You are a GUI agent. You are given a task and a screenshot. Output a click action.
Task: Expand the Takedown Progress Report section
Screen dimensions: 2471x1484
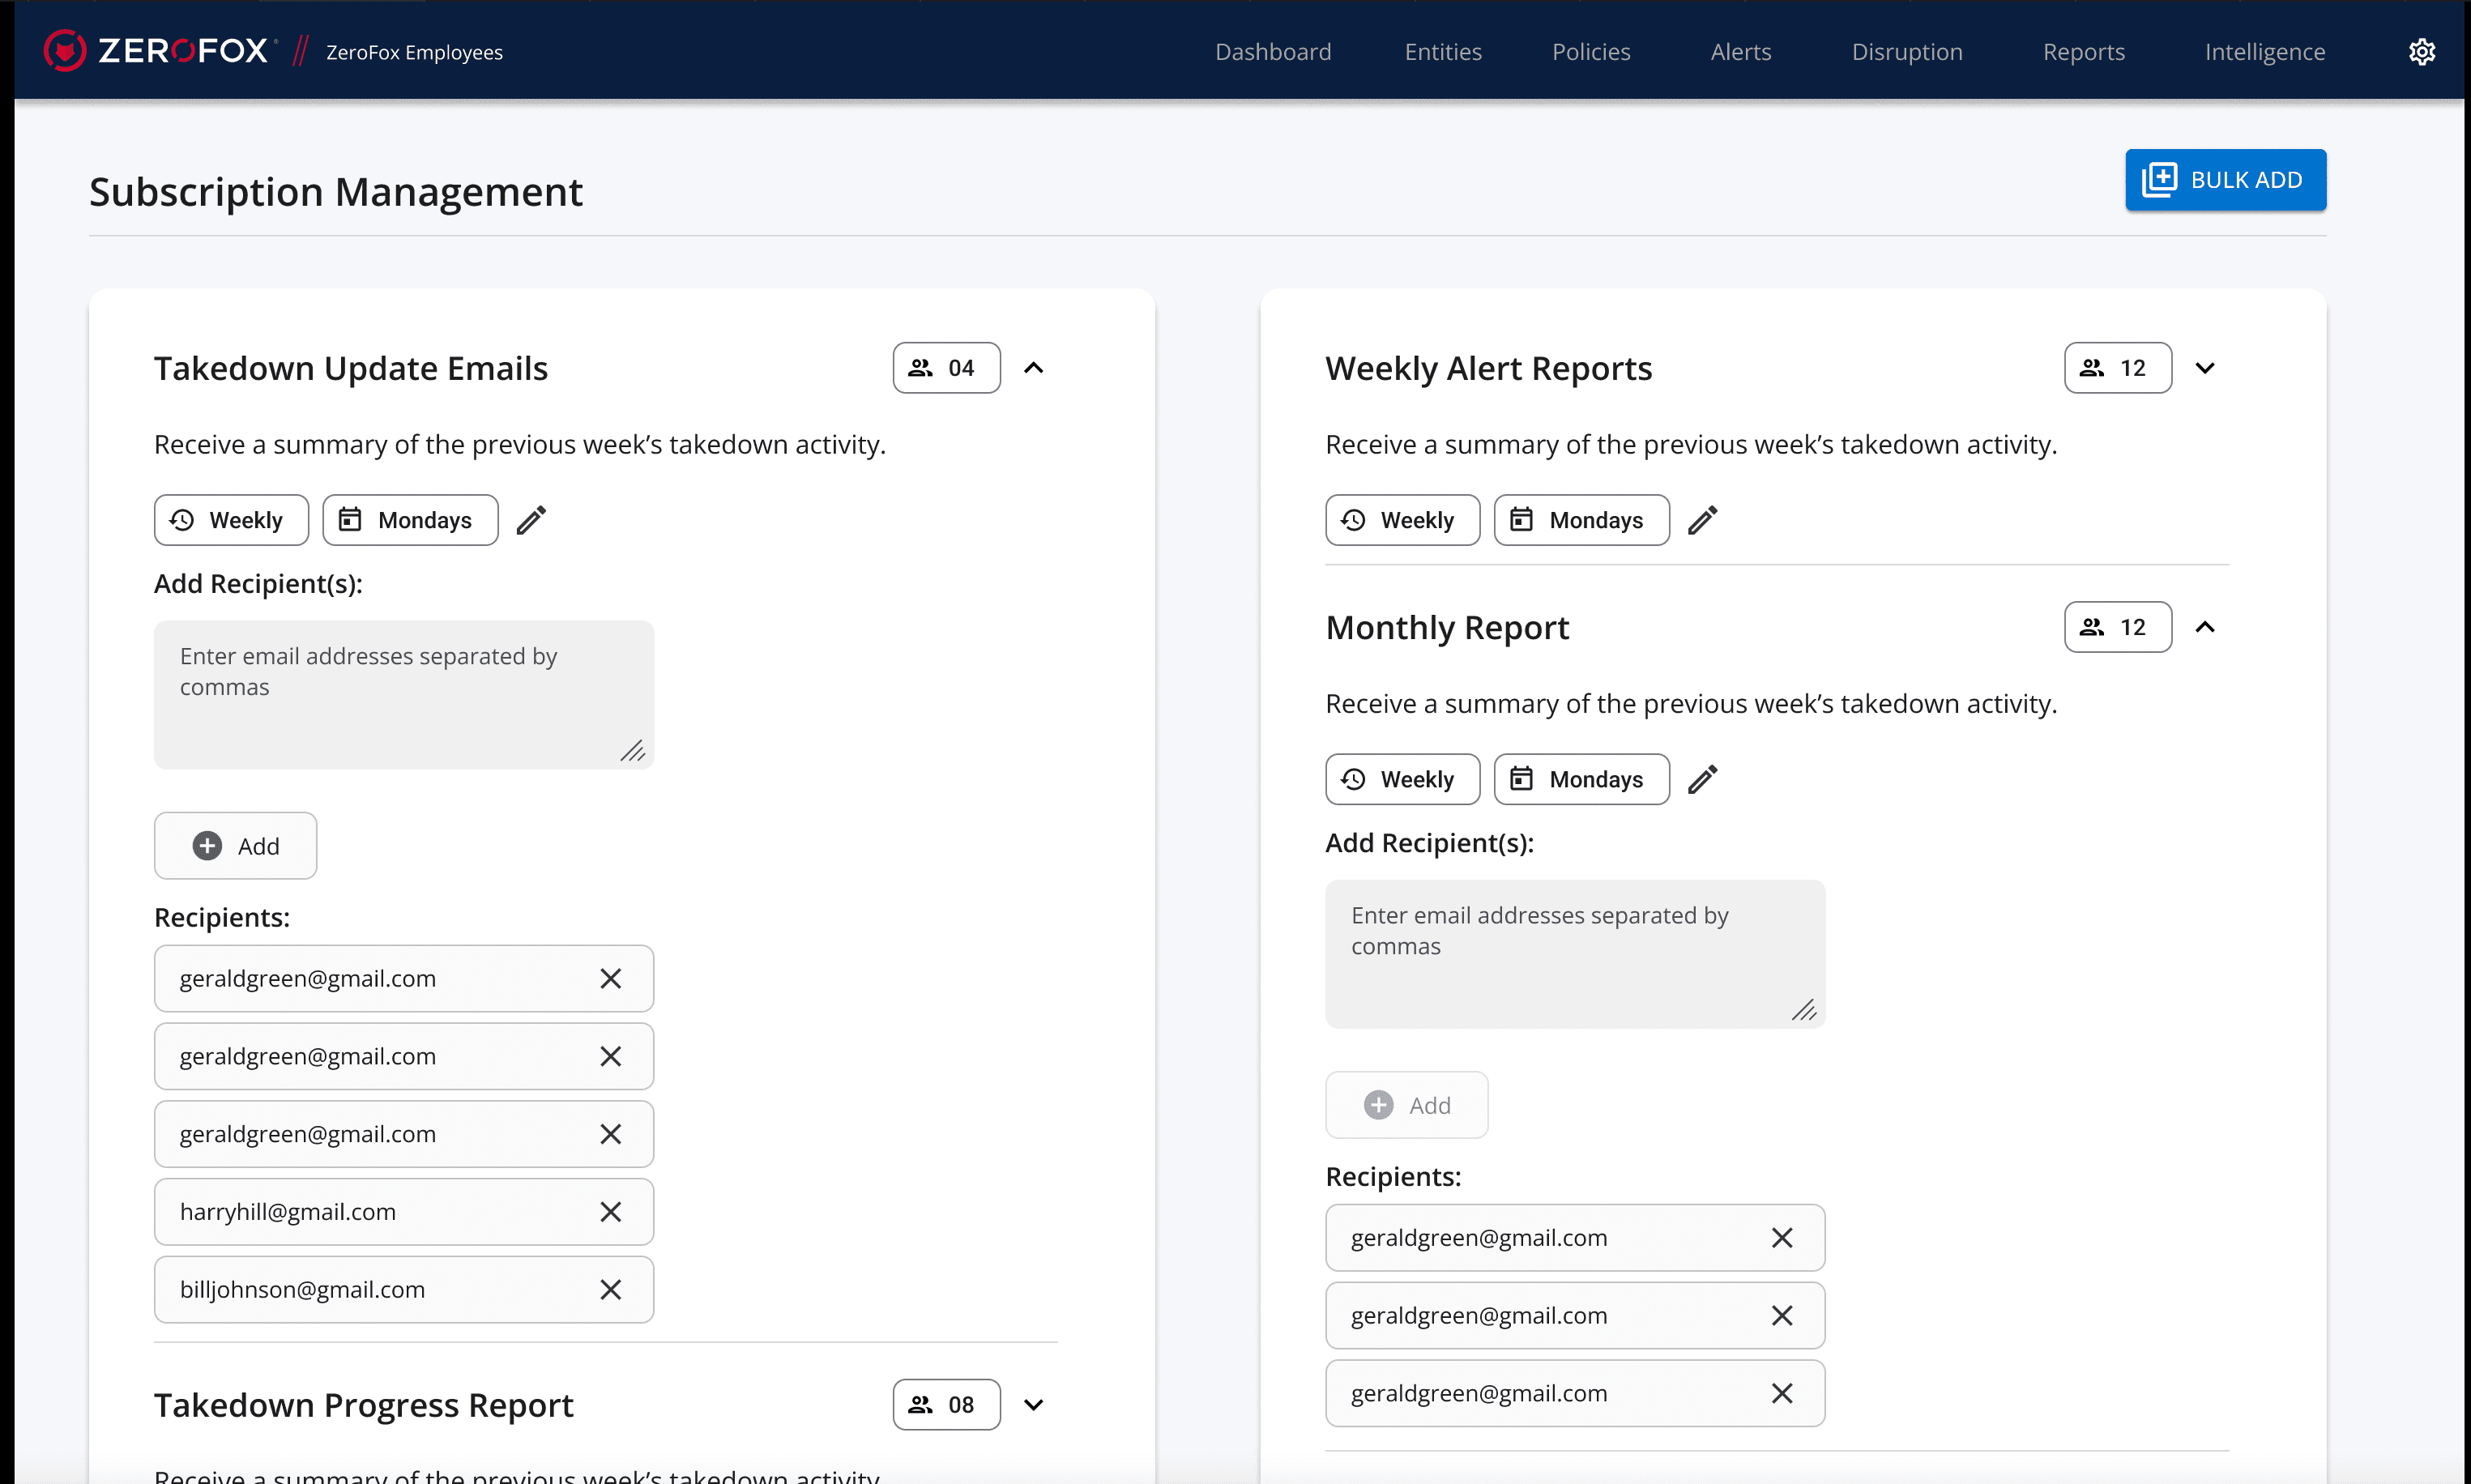point(1033,1405)
